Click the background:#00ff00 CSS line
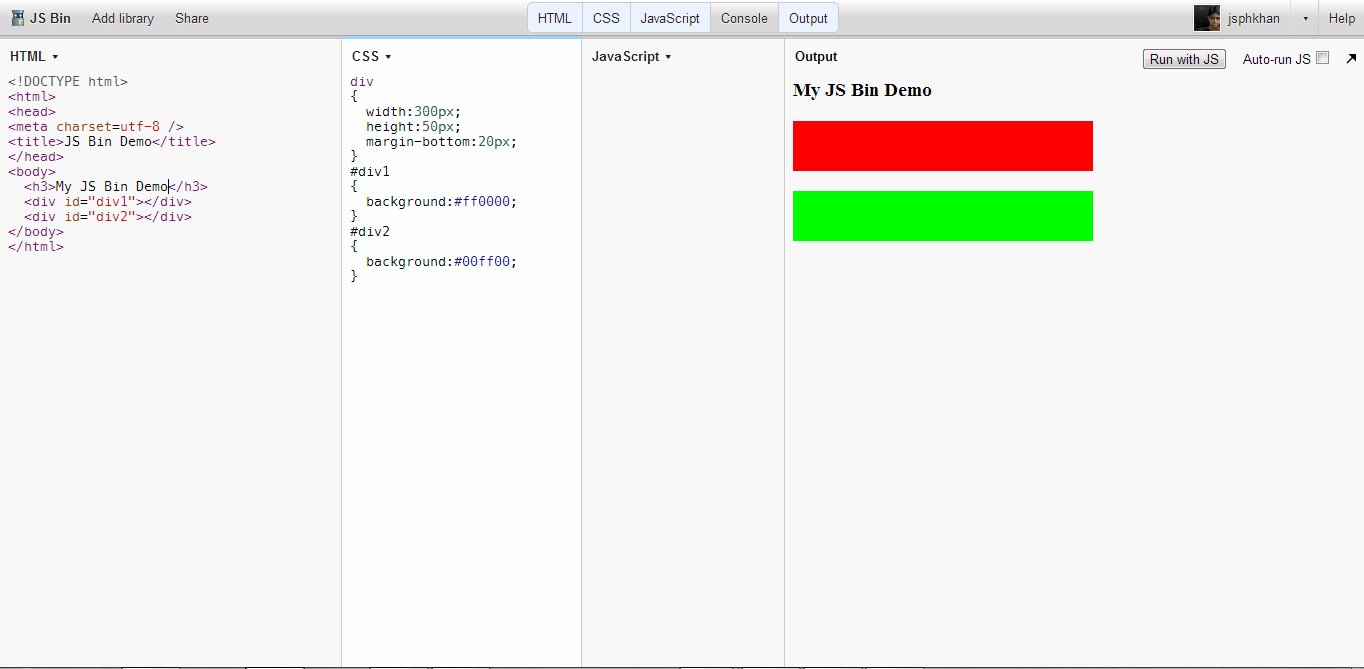1364x669 pixels. 441,262
